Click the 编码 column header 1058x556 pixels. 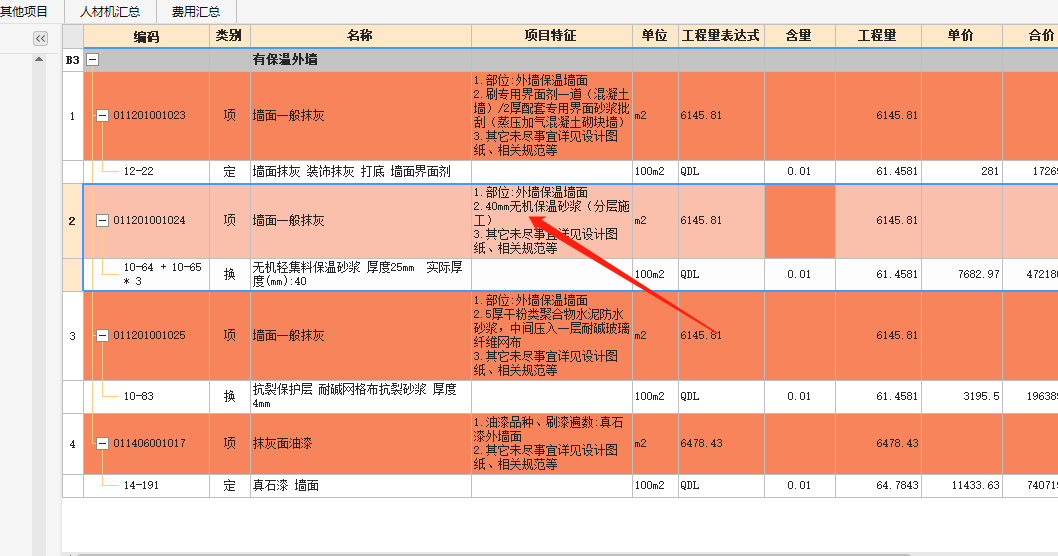tap(146, 36)
